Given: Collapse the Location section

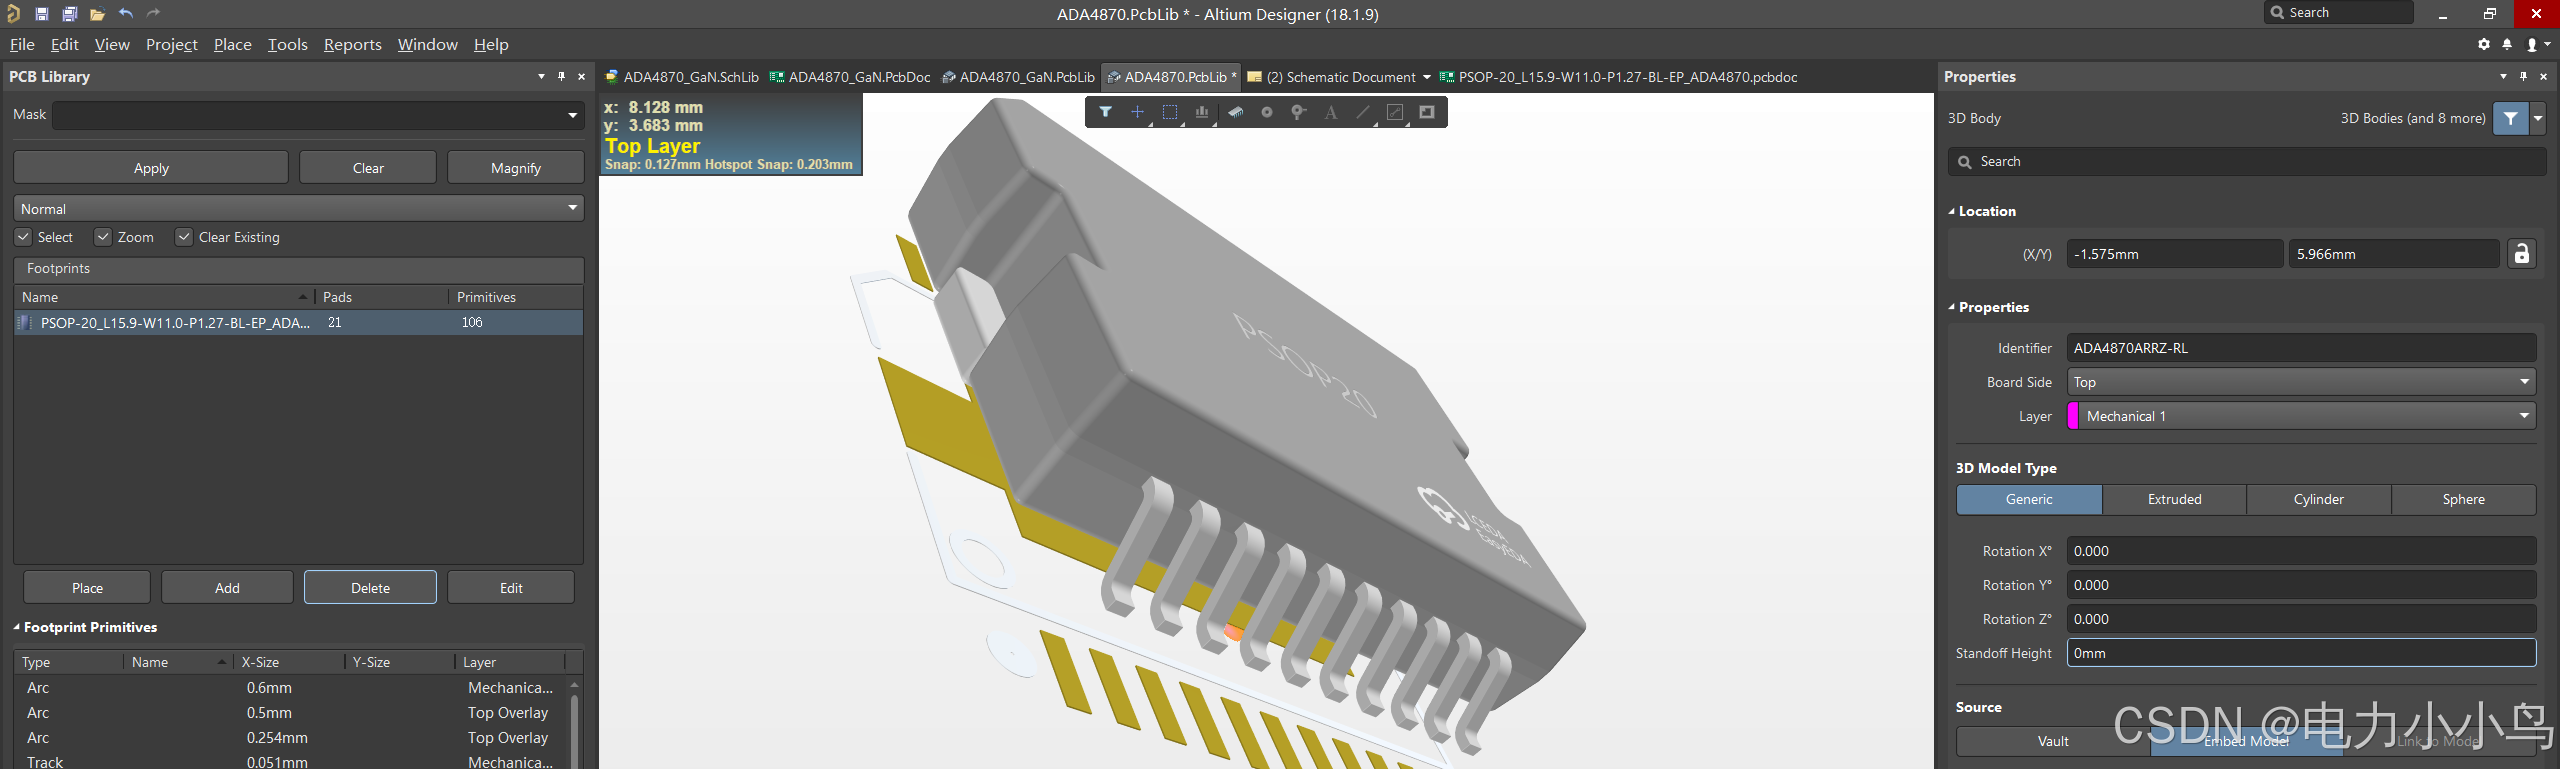Looking at the screenshot, I should 1952,211.
